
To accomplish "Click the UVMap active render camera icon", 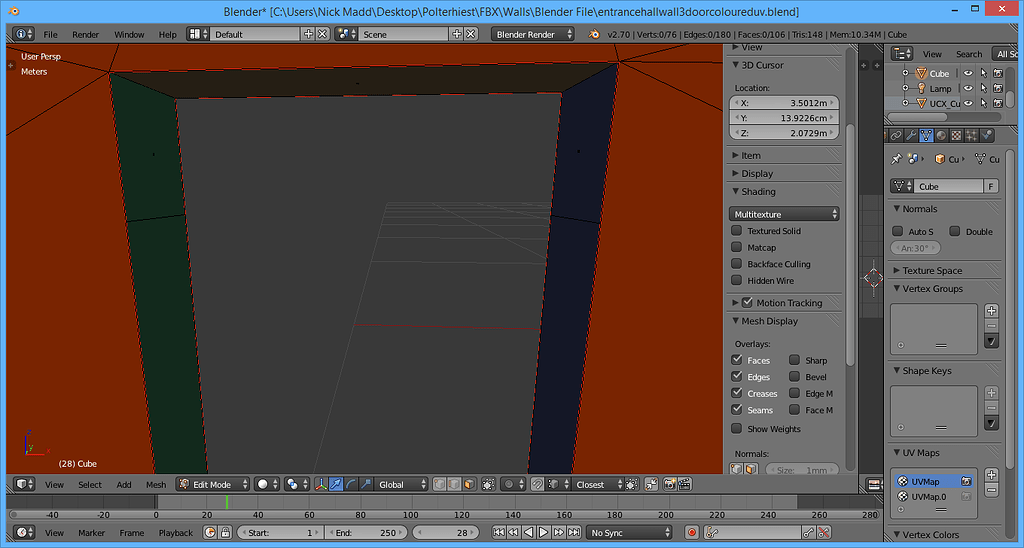I will point(966,481).
